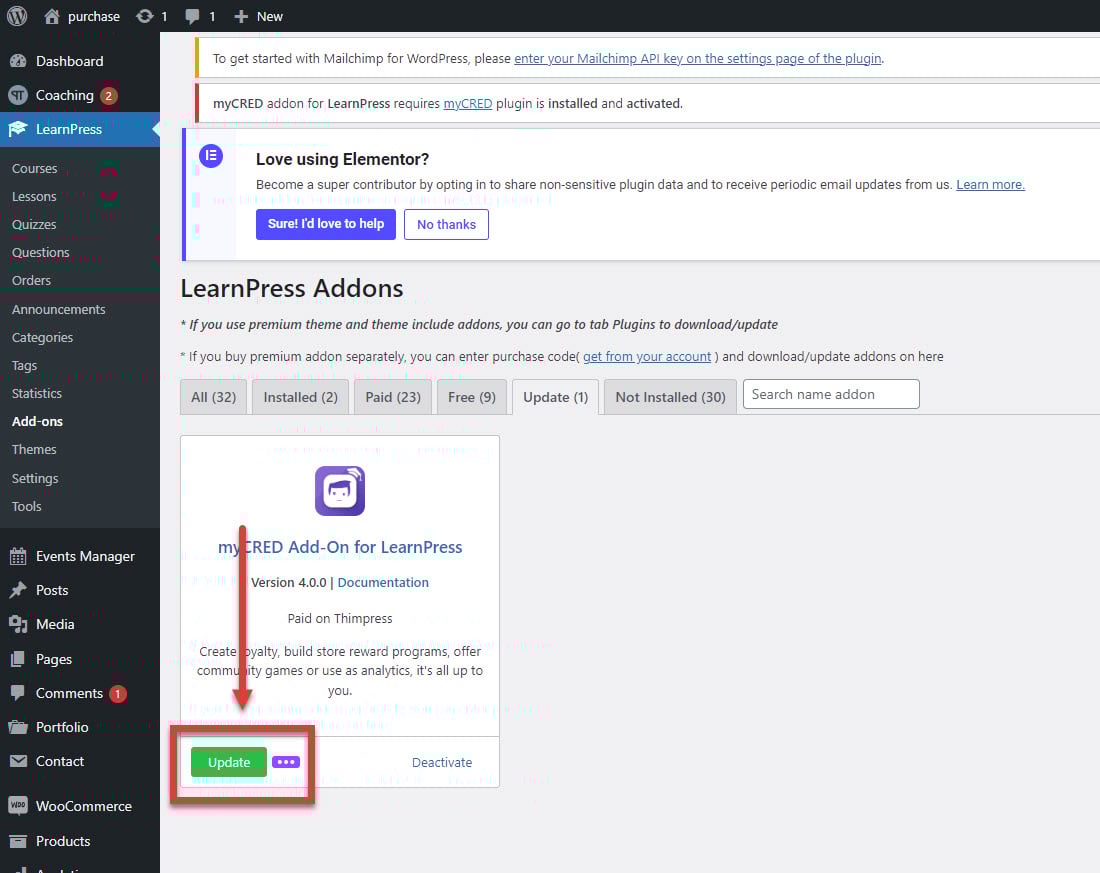Select Add-ons submenu item
The image size is (1100, 873).
coord(37,421)
